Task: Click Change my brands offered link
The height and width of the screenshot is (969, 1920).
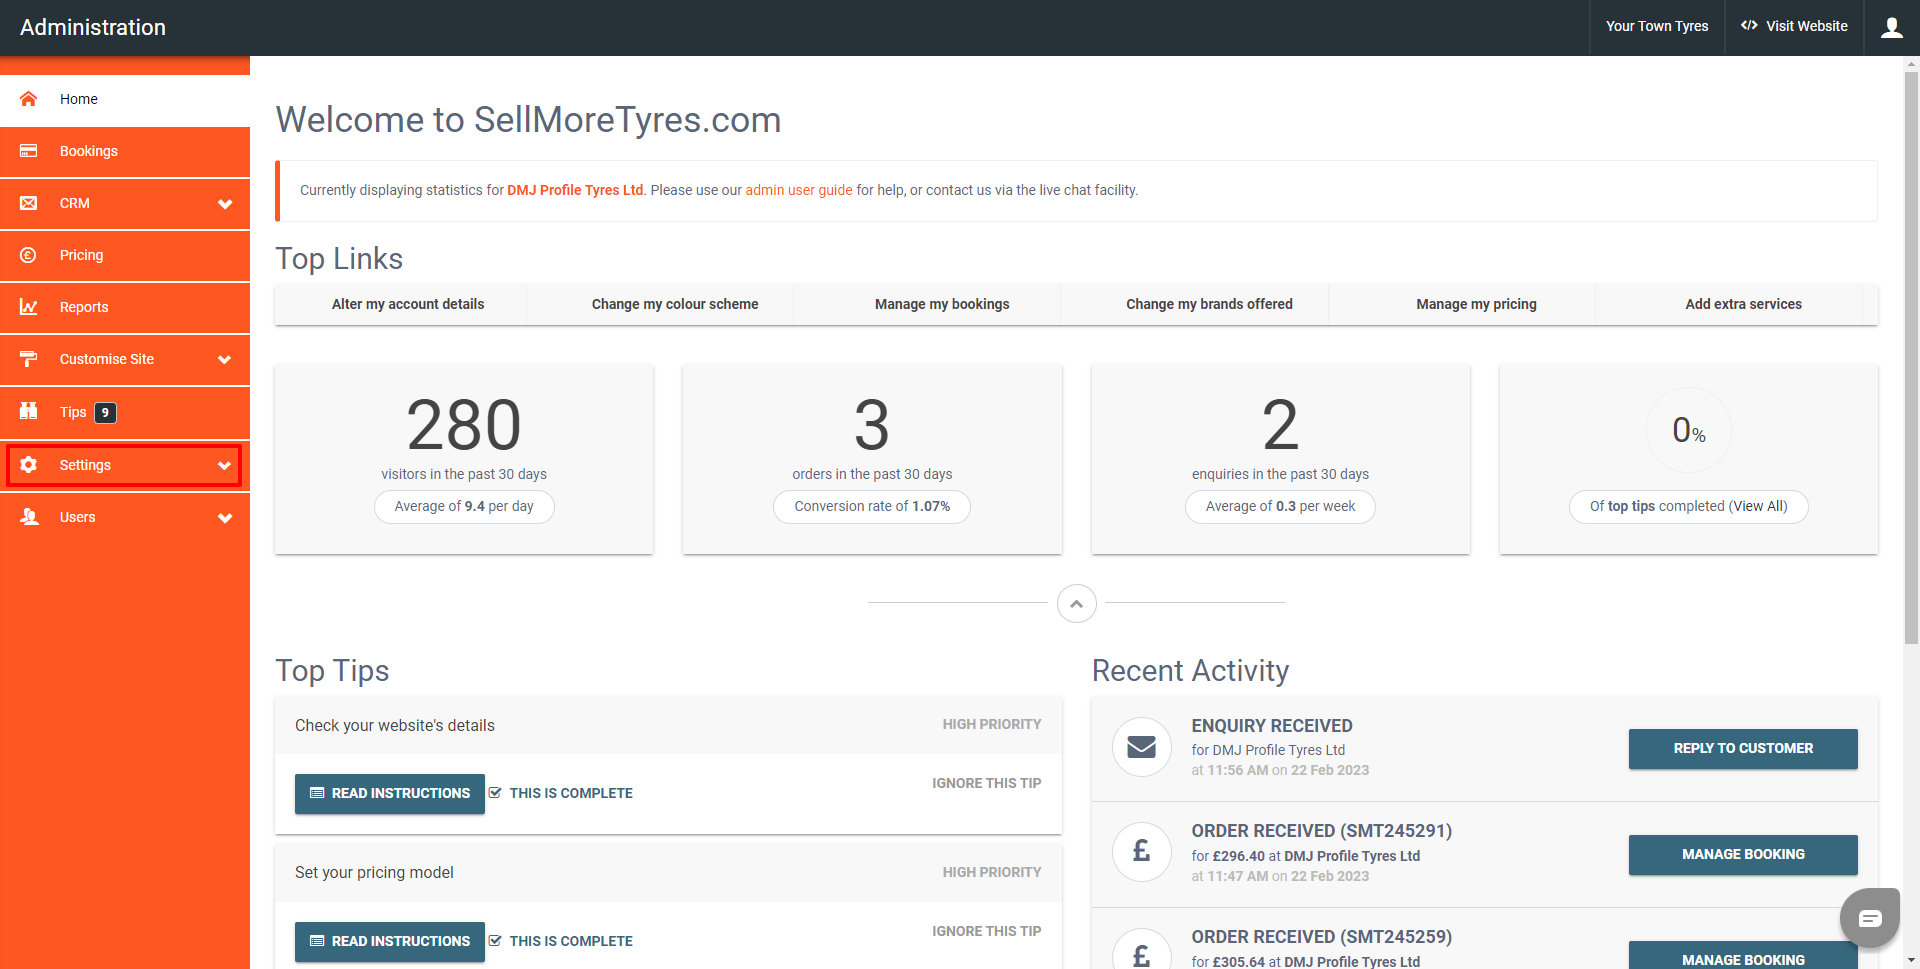Action: 1209,304
